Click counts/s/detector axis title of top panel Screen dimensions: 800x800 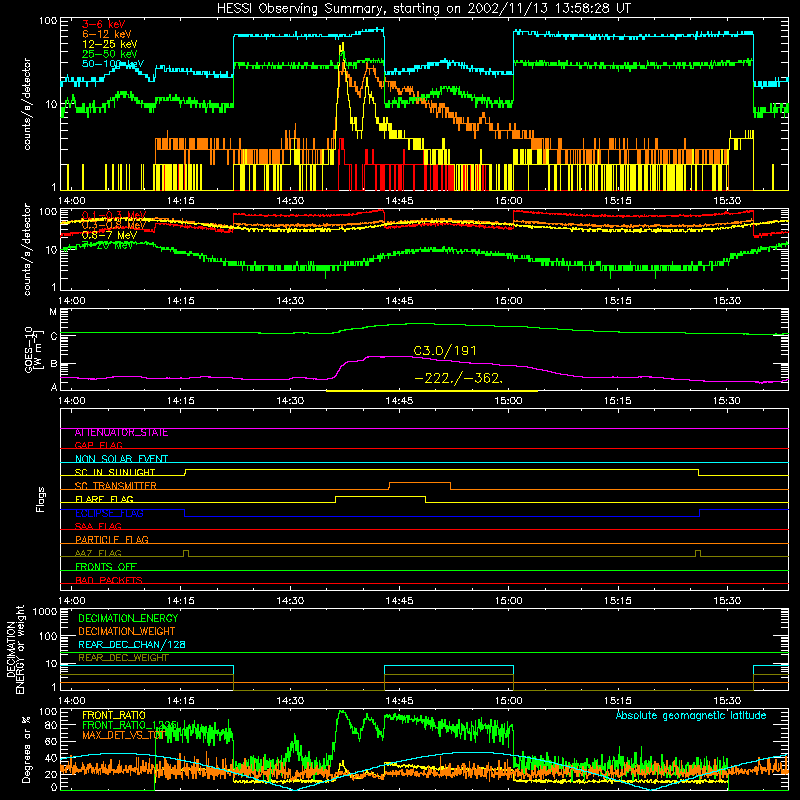(x=27, y=104)
